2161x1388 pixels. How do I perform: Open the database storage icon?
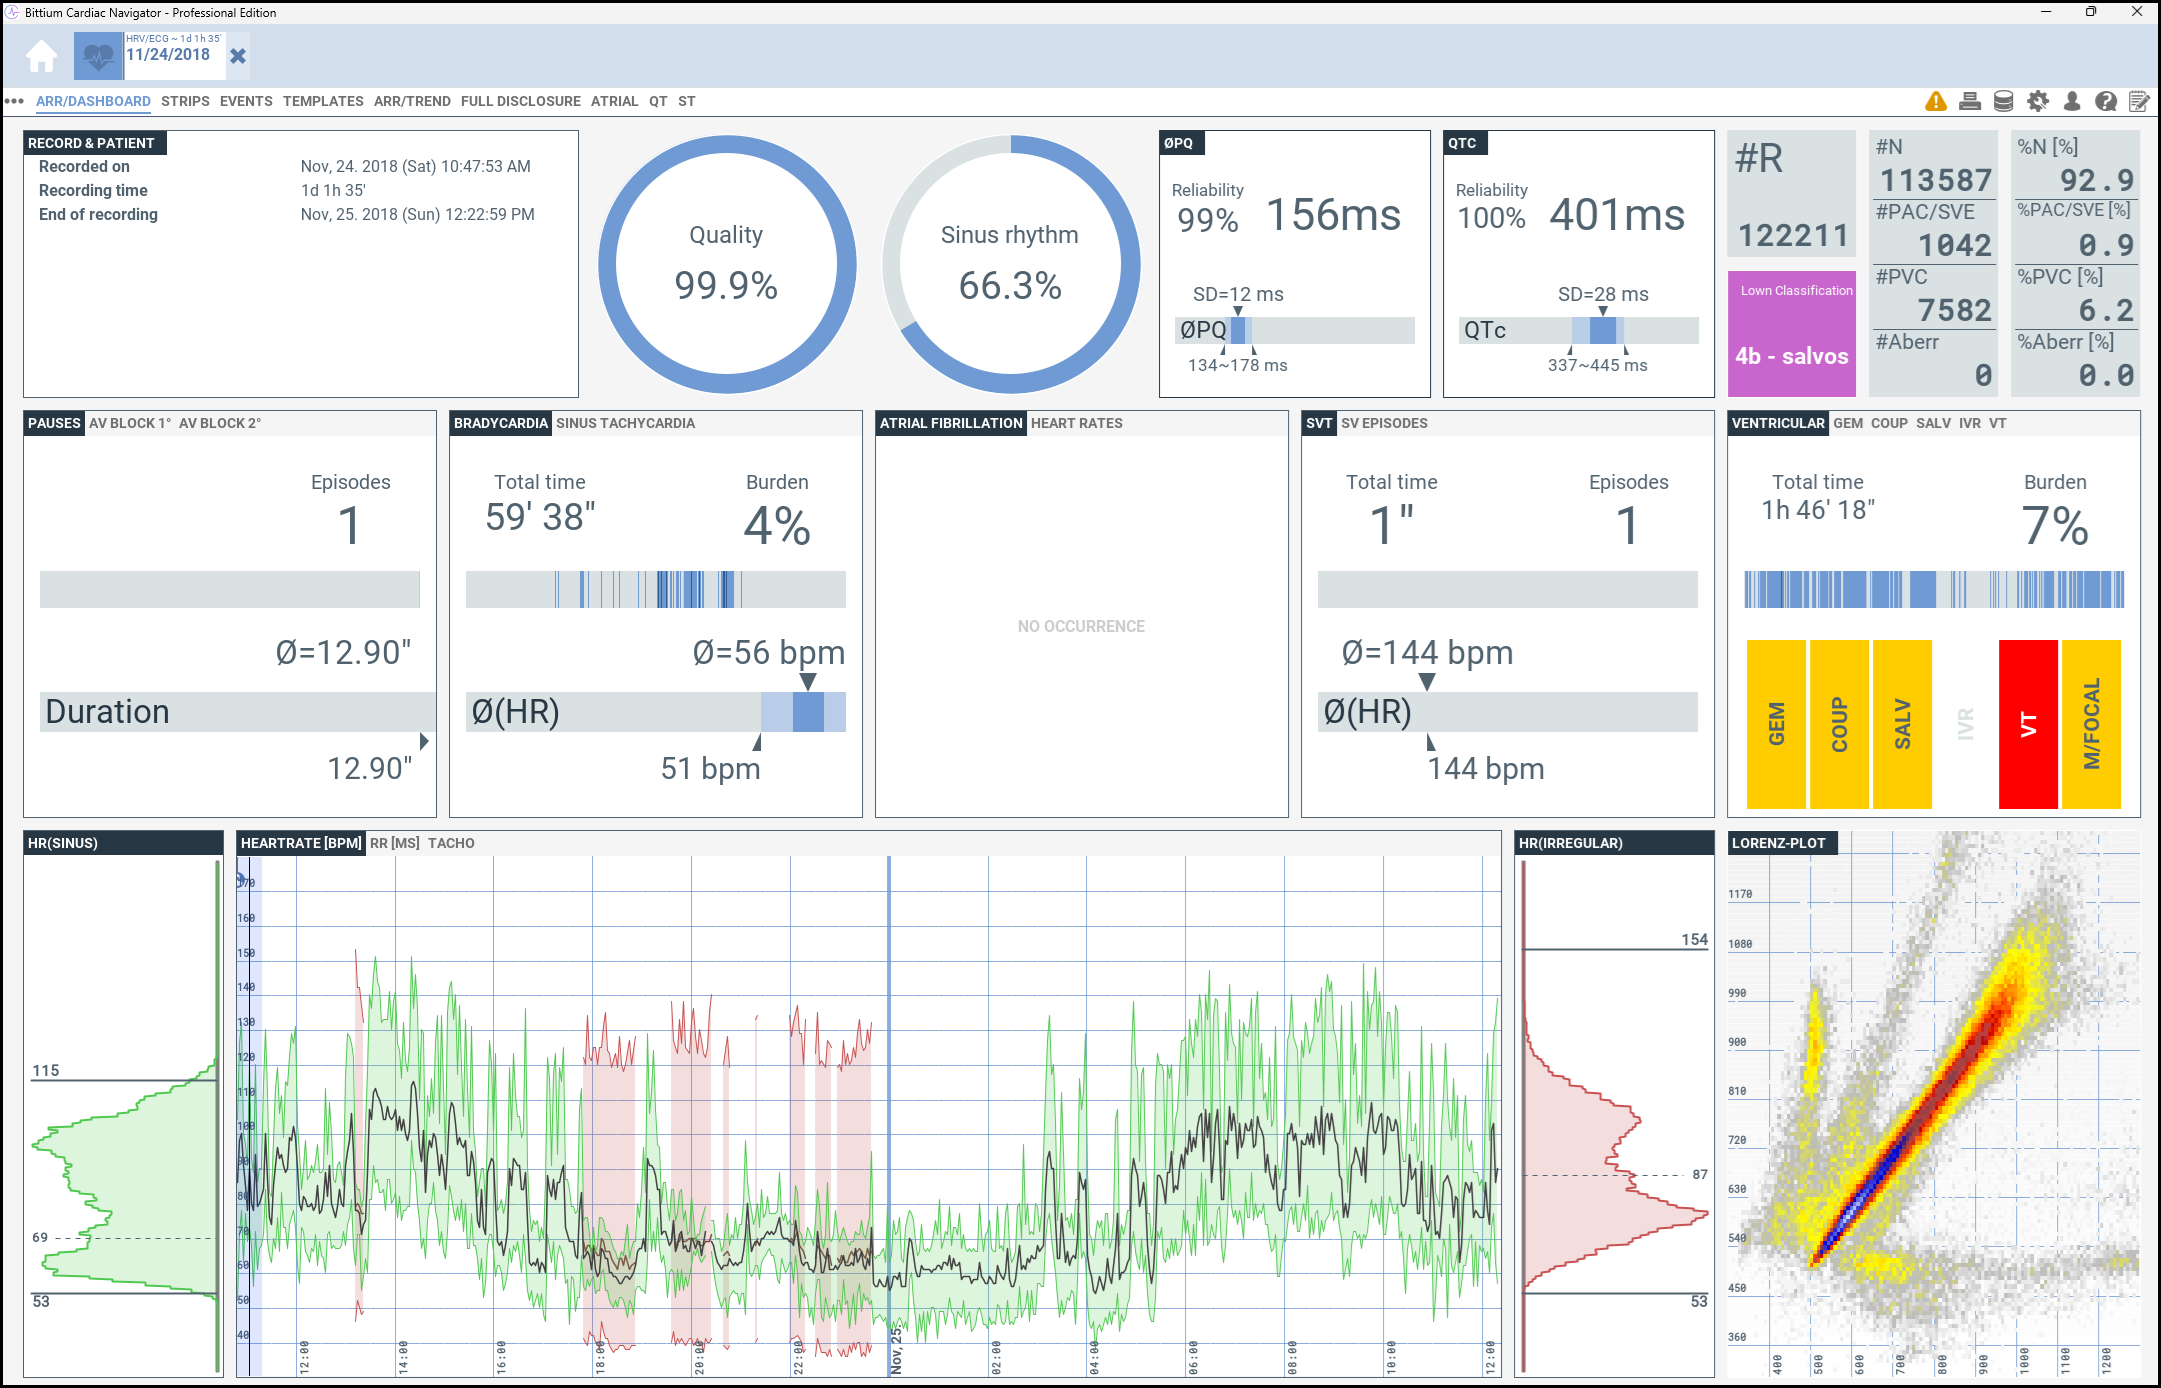coord(2003,101)
